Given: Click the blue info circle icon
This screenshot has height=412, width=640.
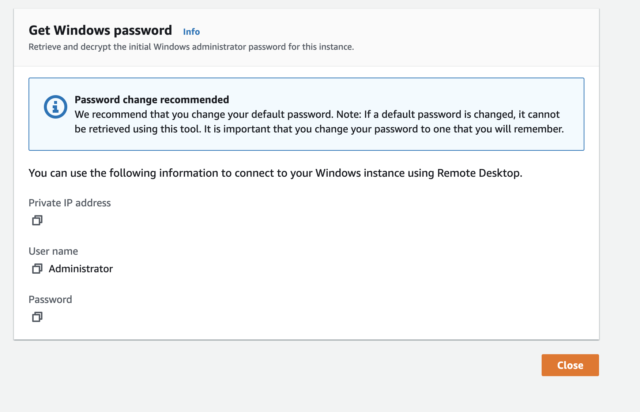Looking at the screenshot, I should pyautogui.click(x=56, y=107).
